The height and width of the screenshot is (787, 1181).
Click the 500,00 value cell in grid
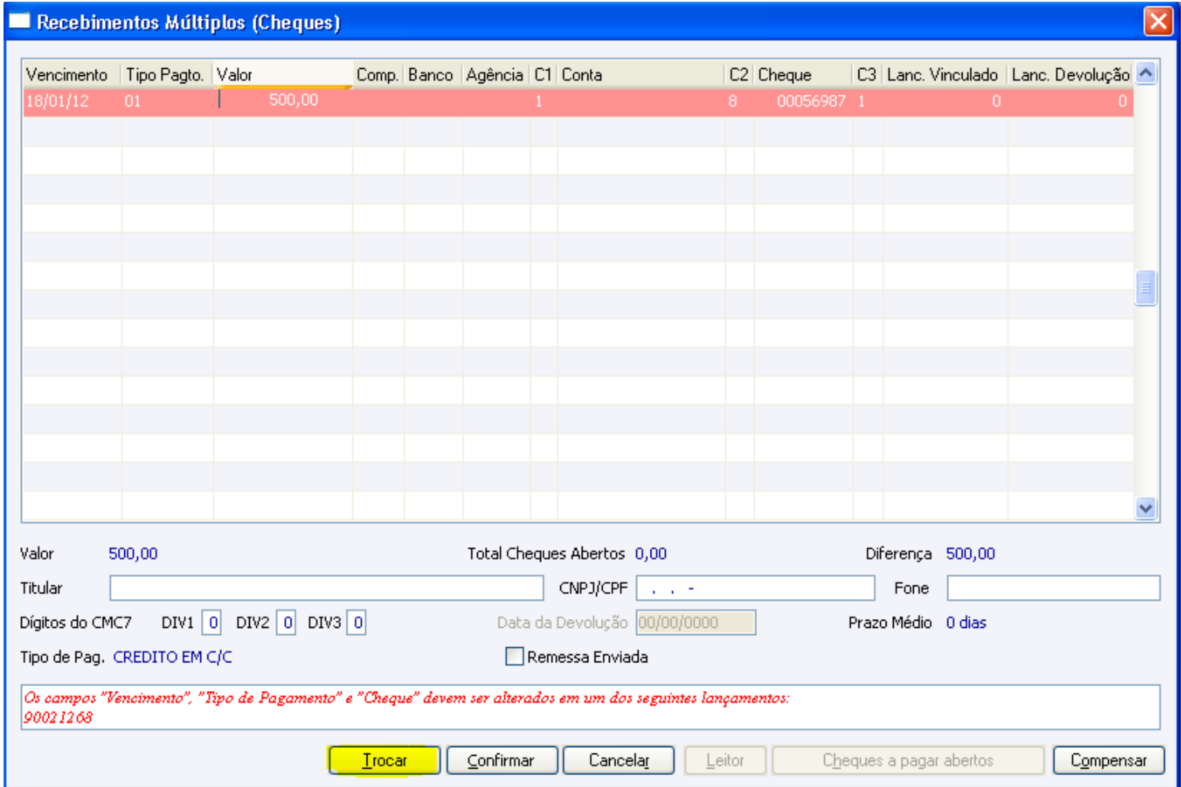tap(283, 100)
